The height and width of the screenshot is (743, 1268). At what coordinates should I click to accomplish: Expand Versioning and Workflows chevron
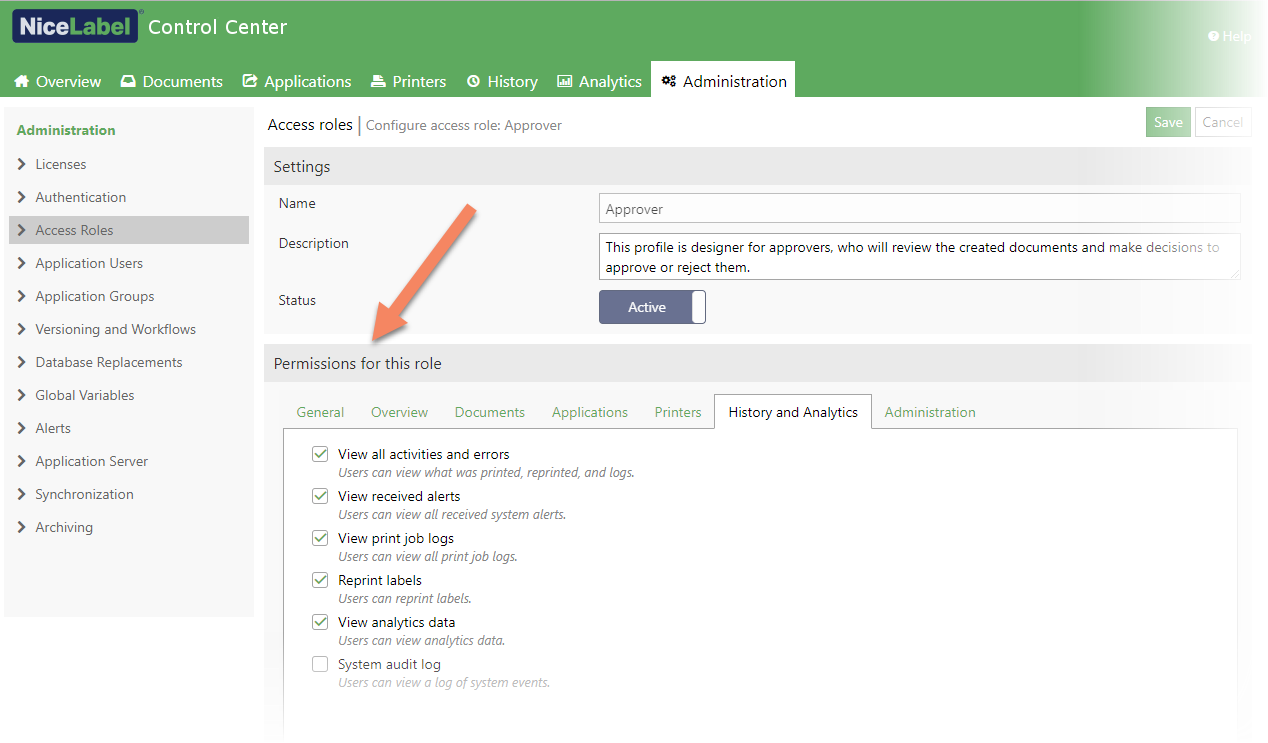pos(22,329)
